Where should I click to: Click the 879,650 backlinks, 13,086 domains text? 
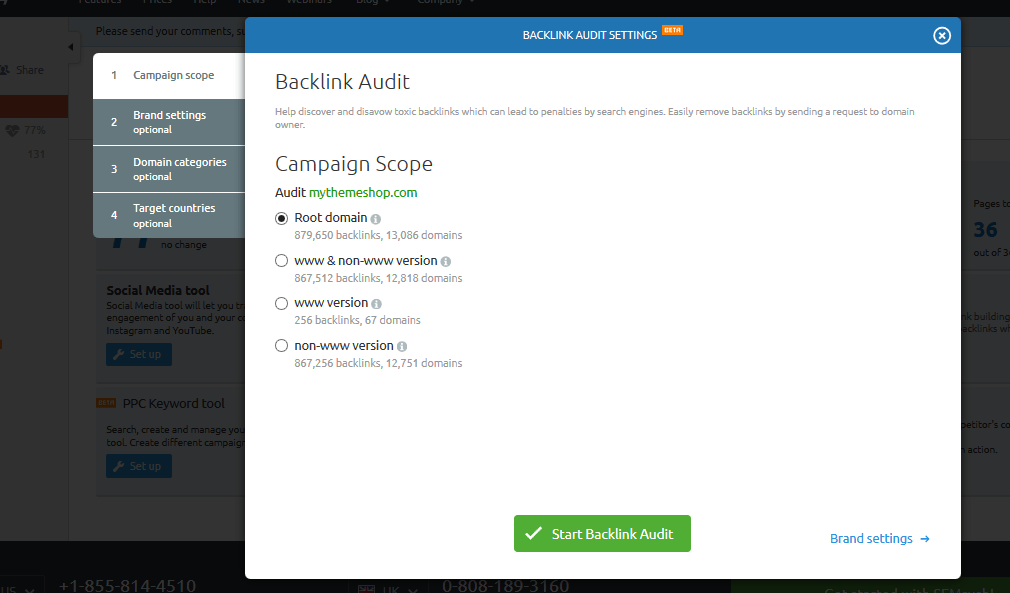(378, 235)
